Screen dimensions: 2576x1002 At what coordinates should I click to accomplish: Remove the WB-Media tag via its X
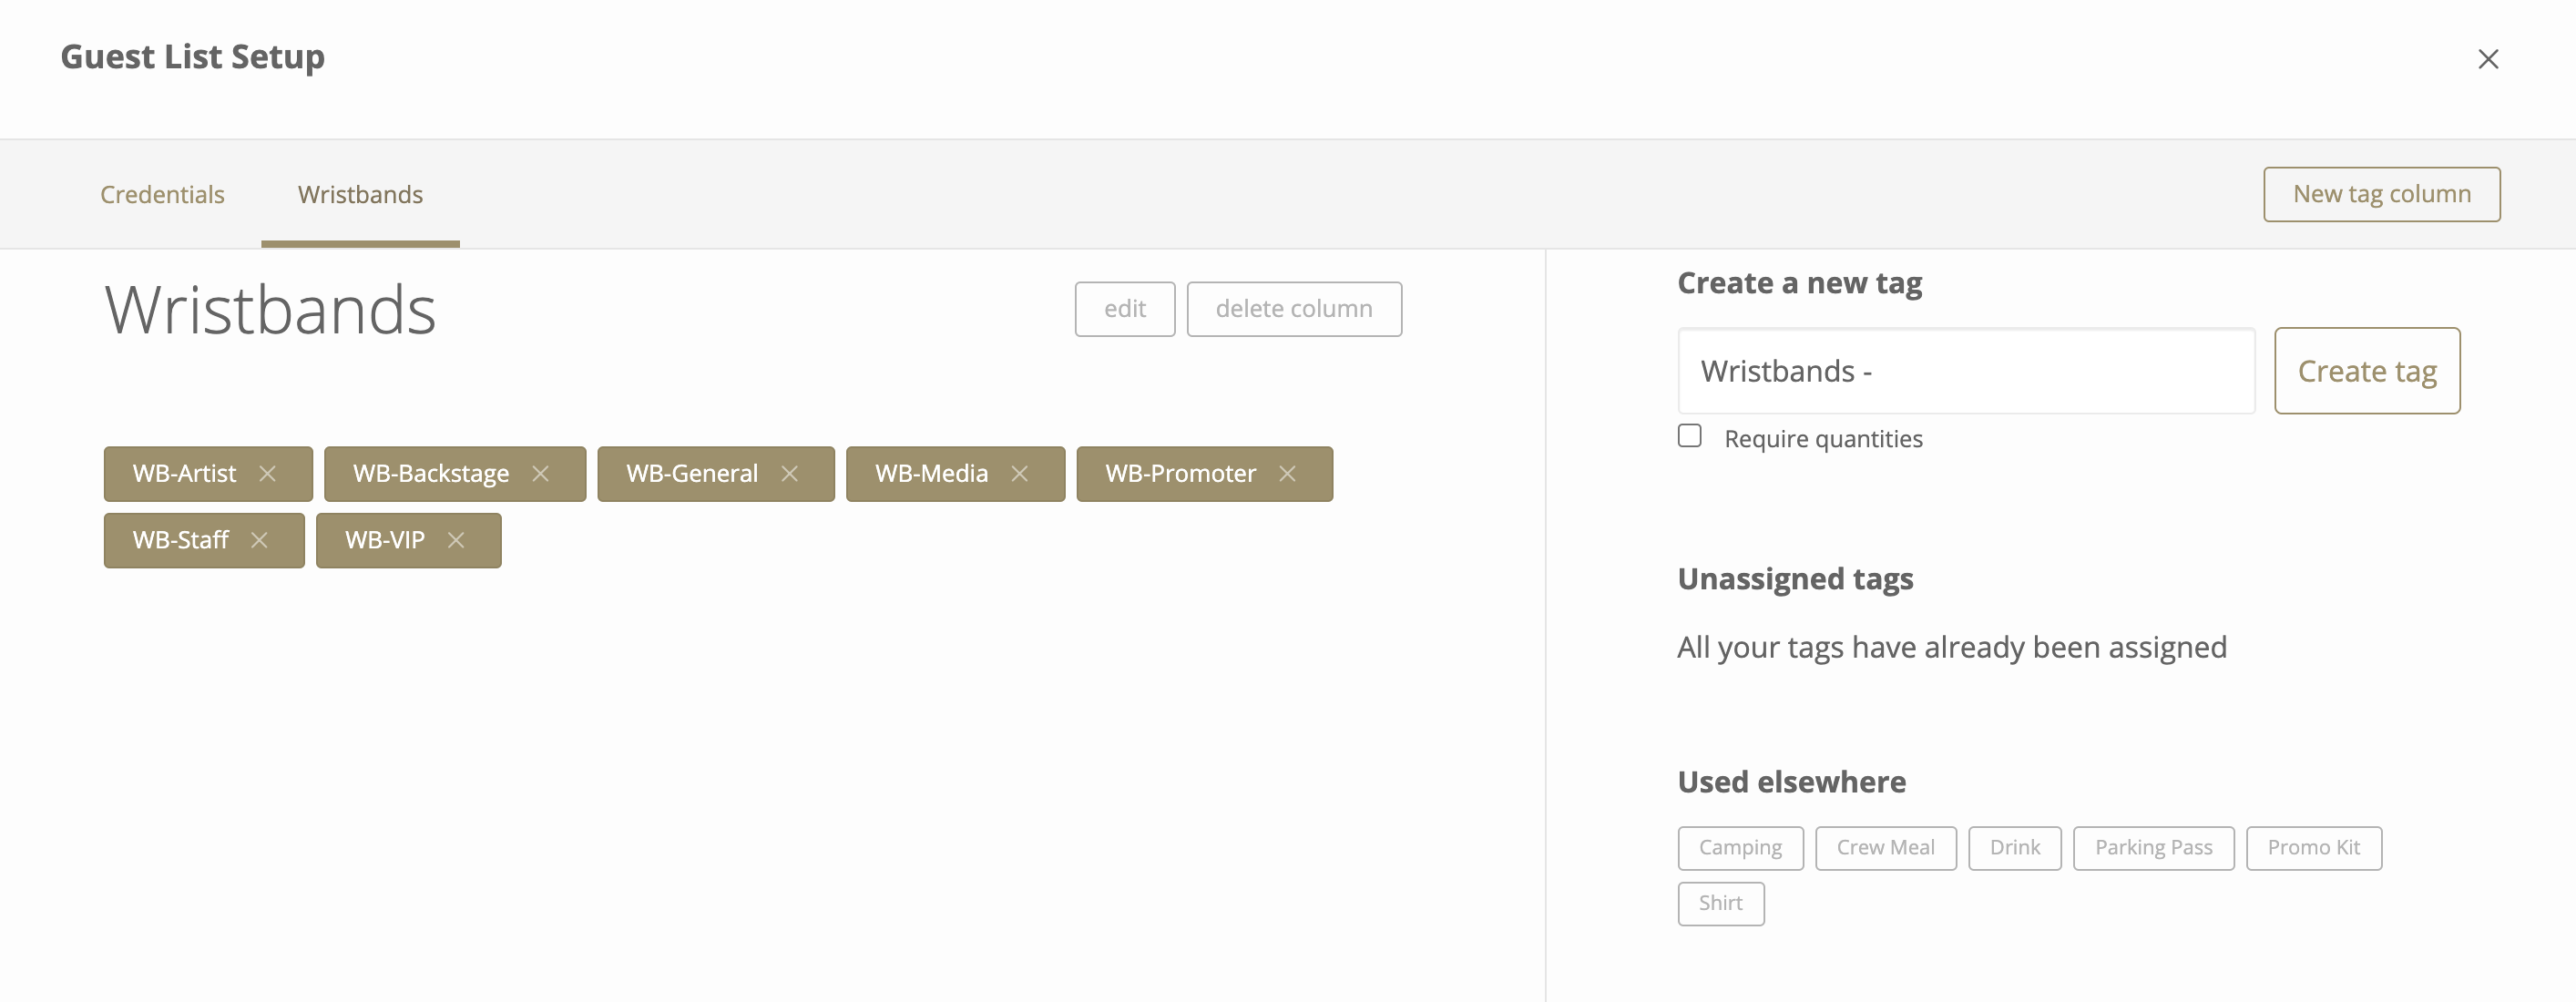point(1019,474)
